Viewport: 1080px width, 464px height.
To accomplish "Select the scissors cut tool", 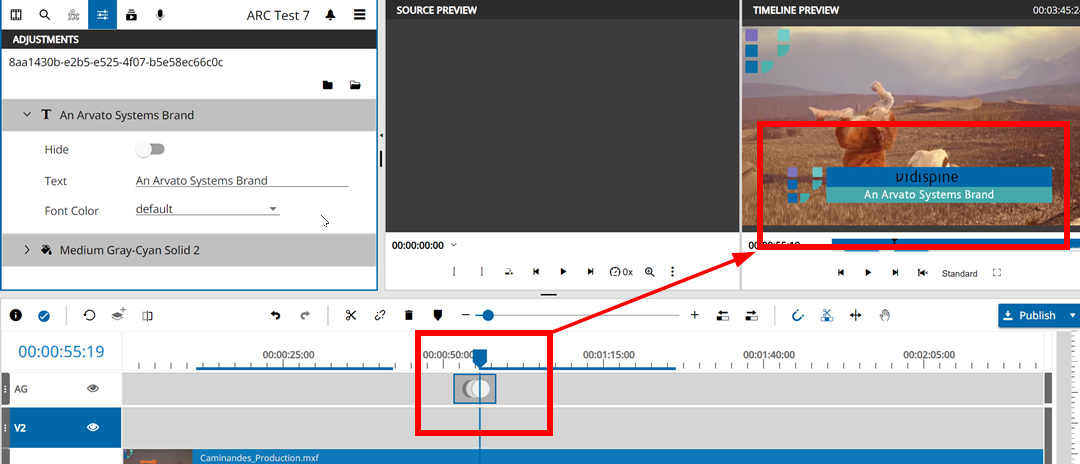I will tap(350, 315).
